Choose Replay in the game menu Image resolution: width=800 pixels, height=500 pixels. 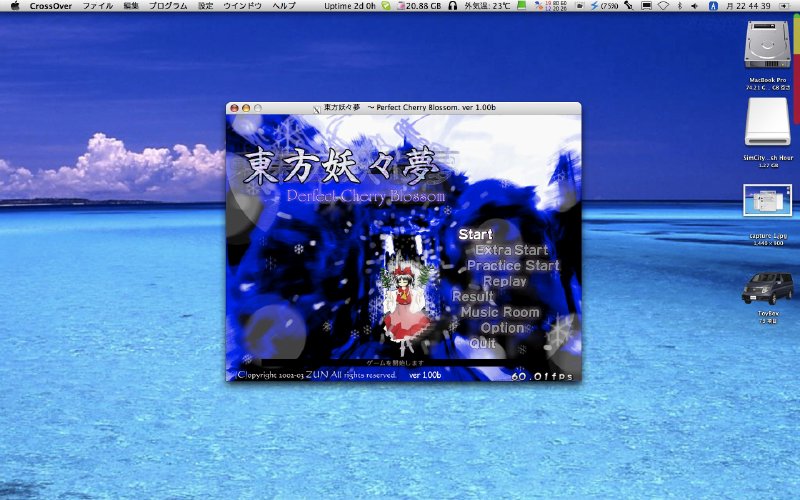click(505, 281)
